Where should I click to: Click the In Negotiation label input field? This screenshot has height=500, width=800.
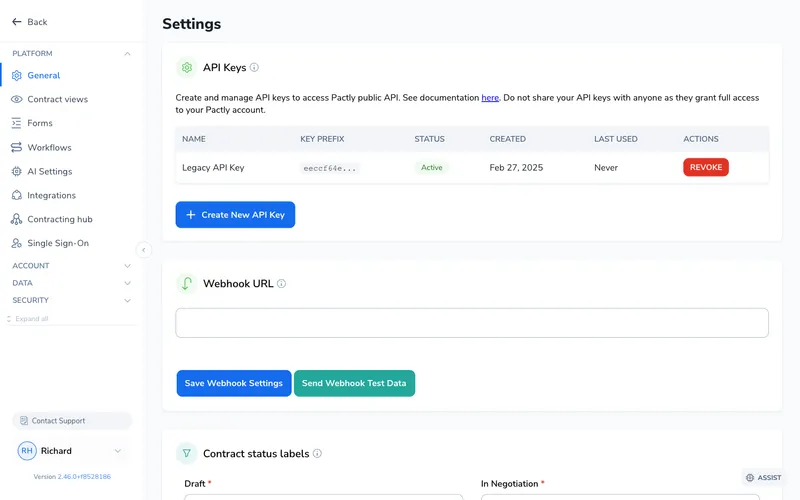[620, 497]
